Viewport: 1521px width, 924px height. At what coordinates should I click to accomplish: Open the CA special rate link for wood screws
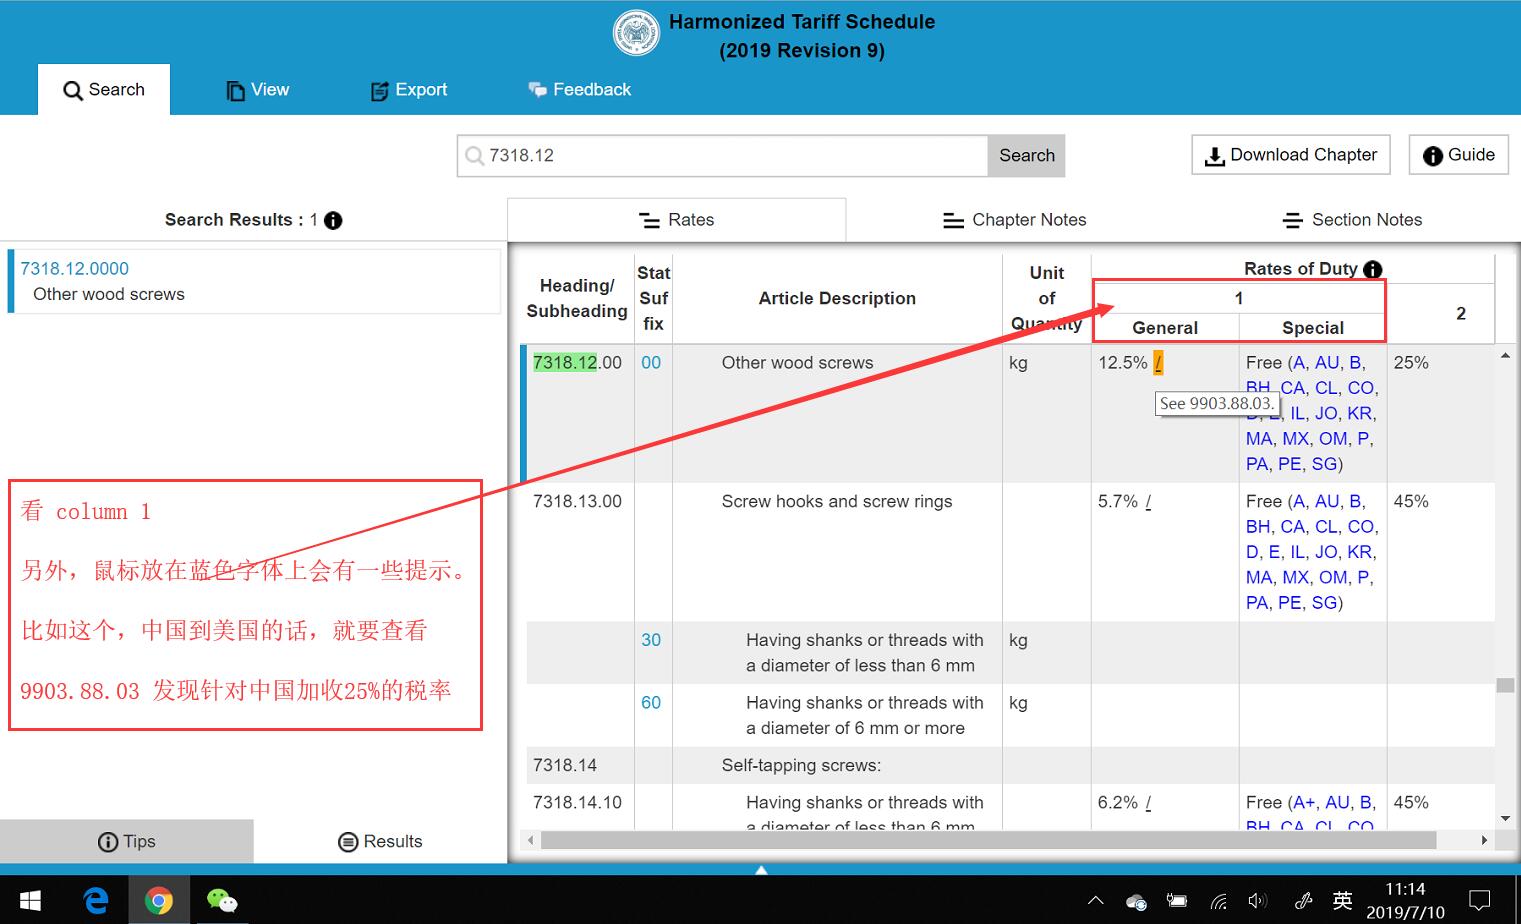[x=1293, y=388]
